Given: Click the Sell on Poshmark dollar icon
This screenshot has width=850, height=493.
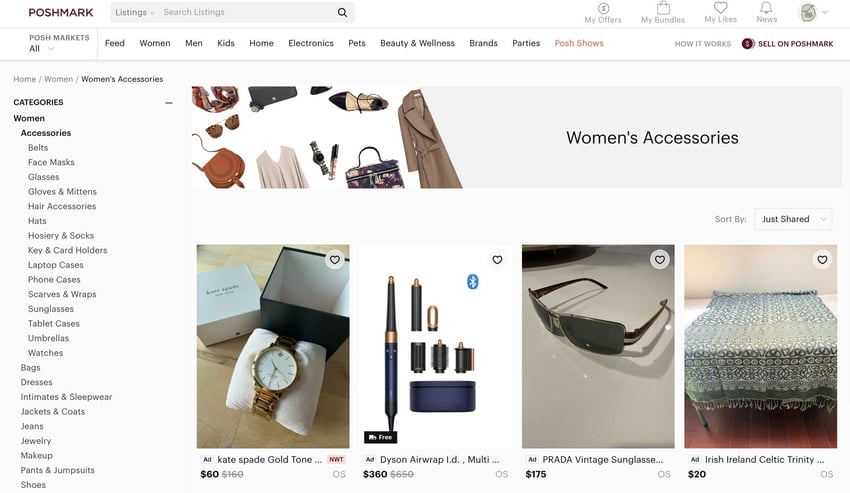Looking at the screenshot, I should point(748,43).
